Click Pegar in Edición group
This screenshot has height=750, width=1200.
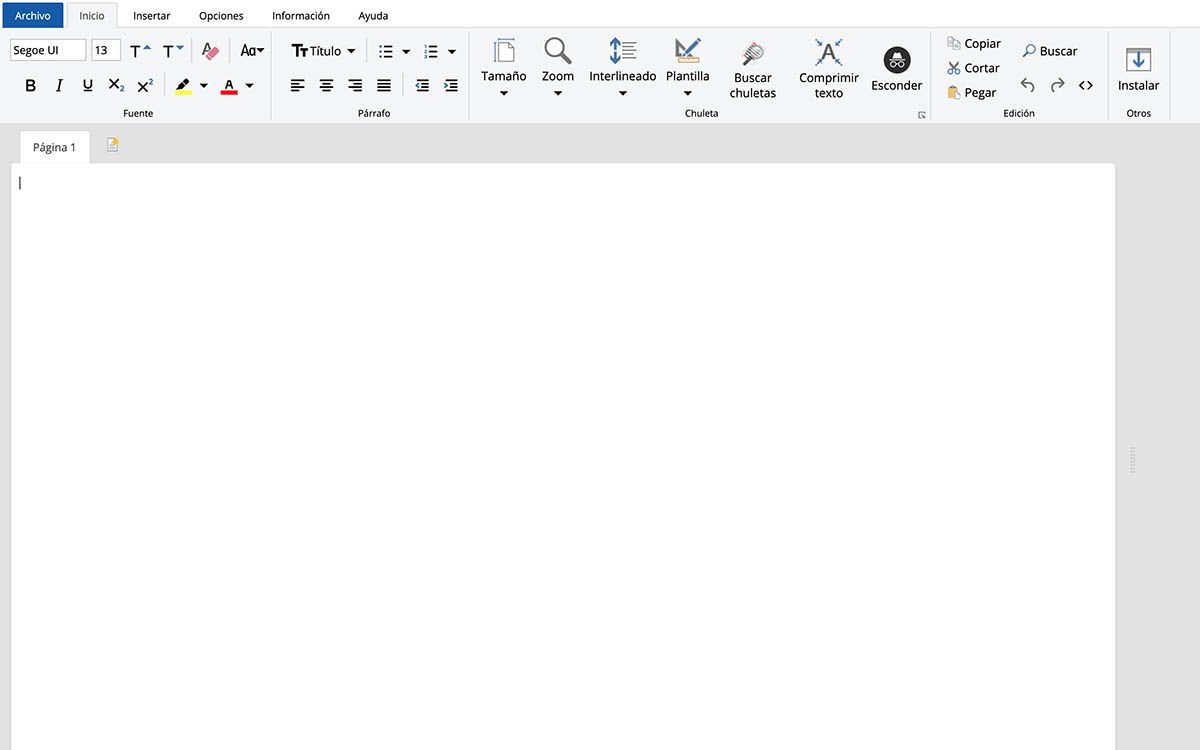[972, 92]
